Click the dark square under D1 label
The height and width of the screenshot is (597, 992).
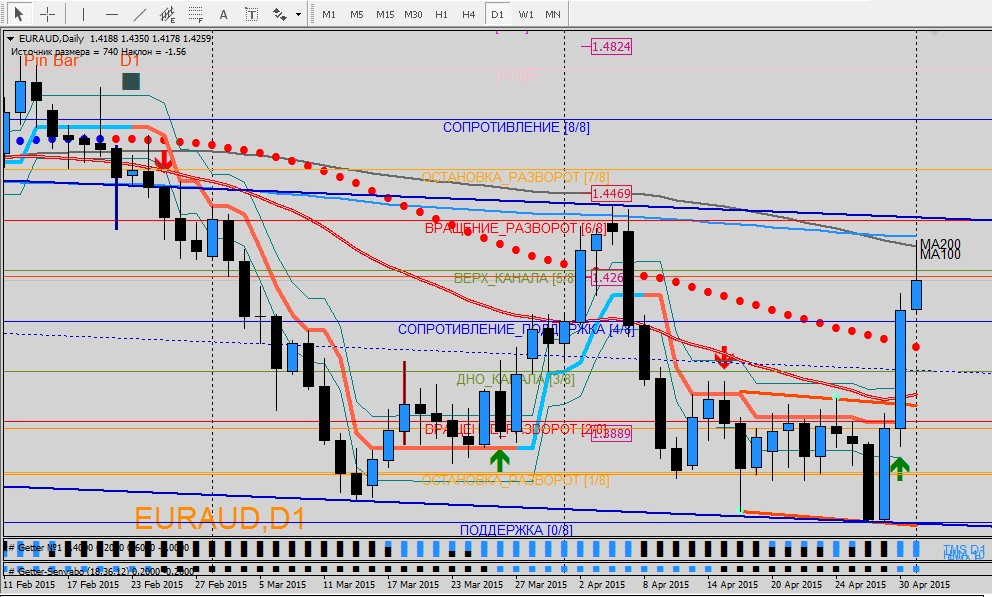pyautogui.click(x=131, y=81)
